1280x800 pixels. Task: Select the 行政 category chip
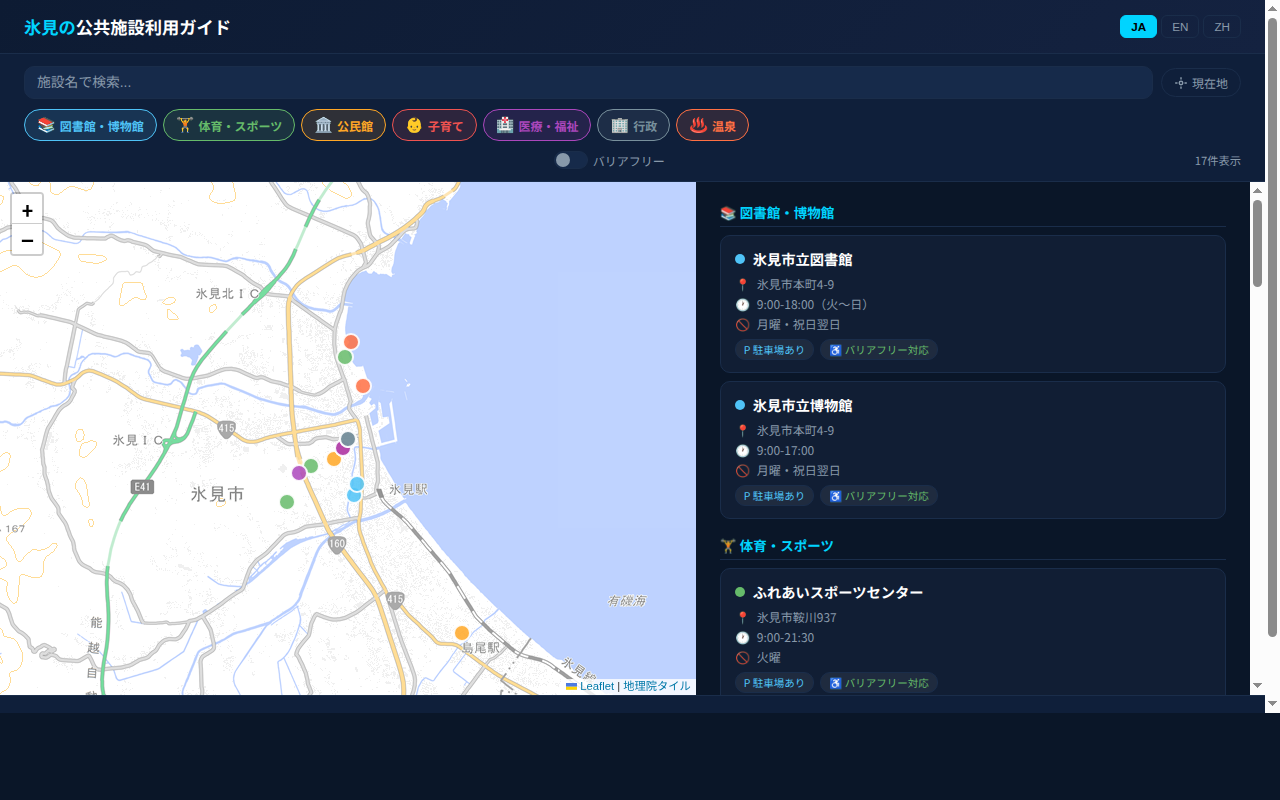633,125
